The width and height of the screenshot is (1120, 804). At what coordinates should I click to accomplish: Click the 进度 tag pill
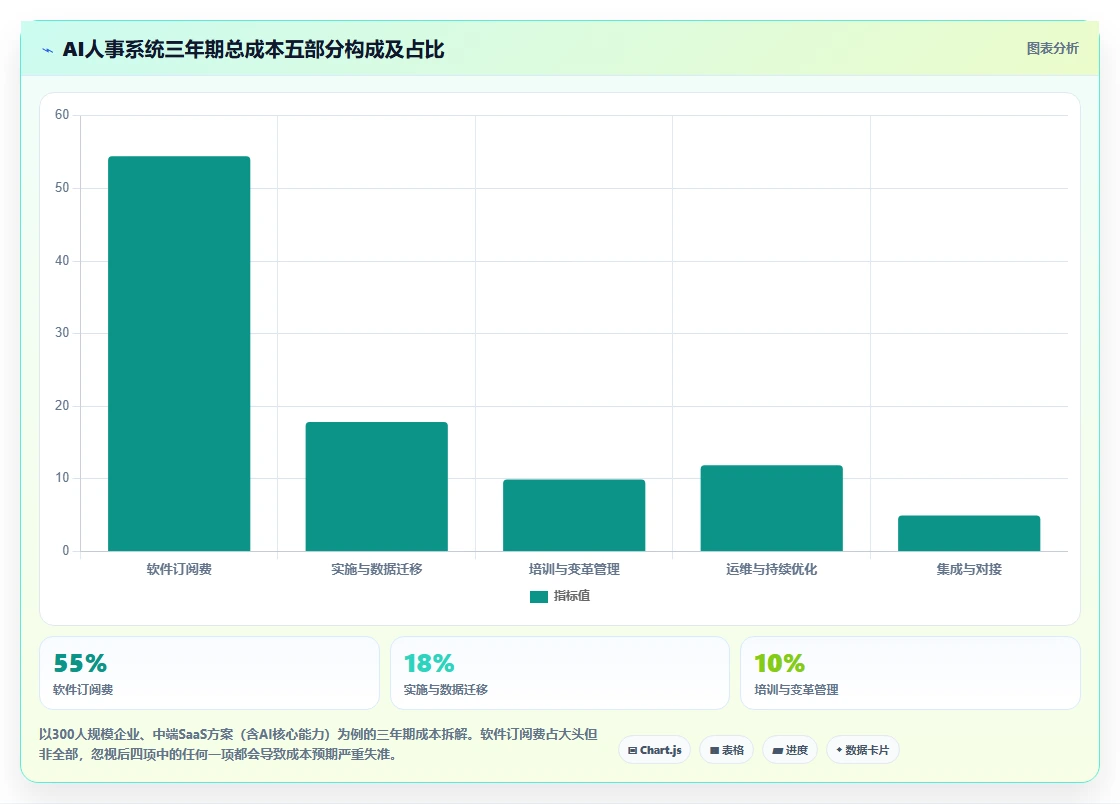pos(790,750)
